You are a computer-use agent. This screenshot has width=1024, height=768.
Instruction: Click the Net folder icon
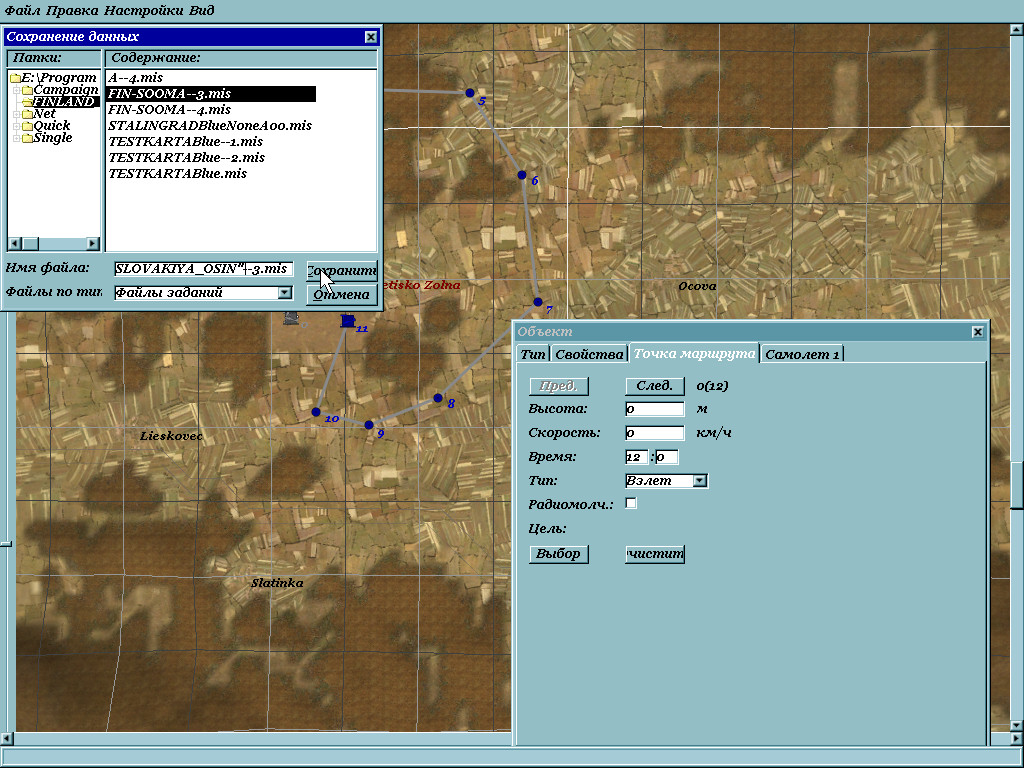[27, 114]
